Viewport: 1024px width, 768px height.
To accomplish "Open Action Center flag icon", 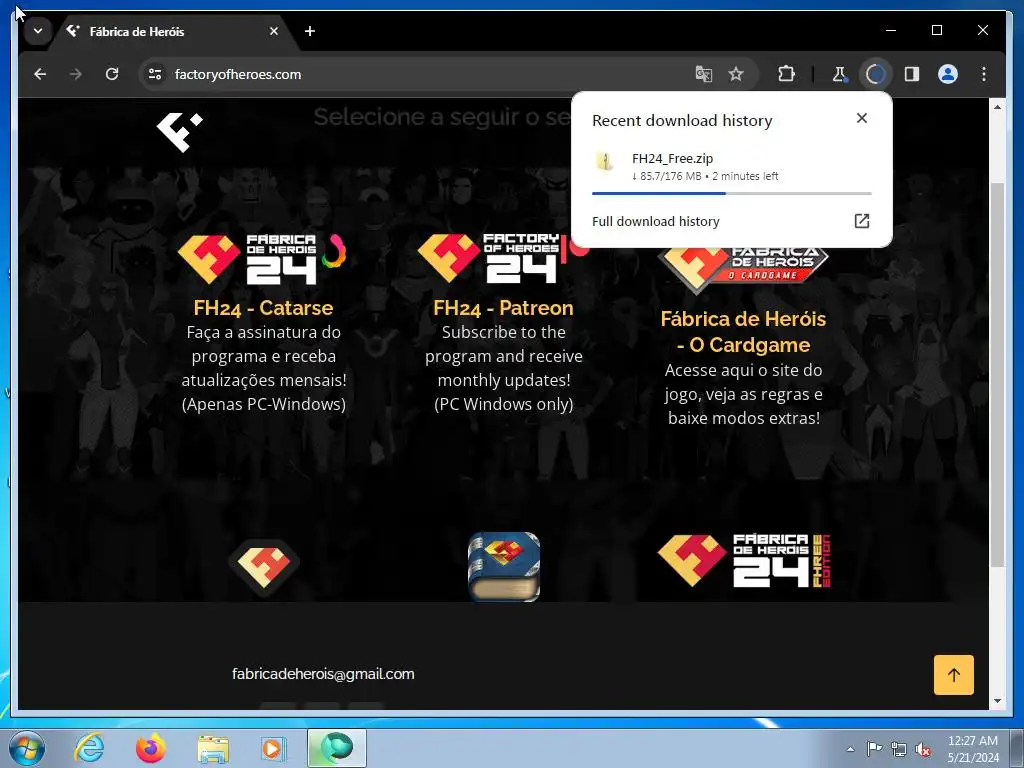I will click(874, 749).
